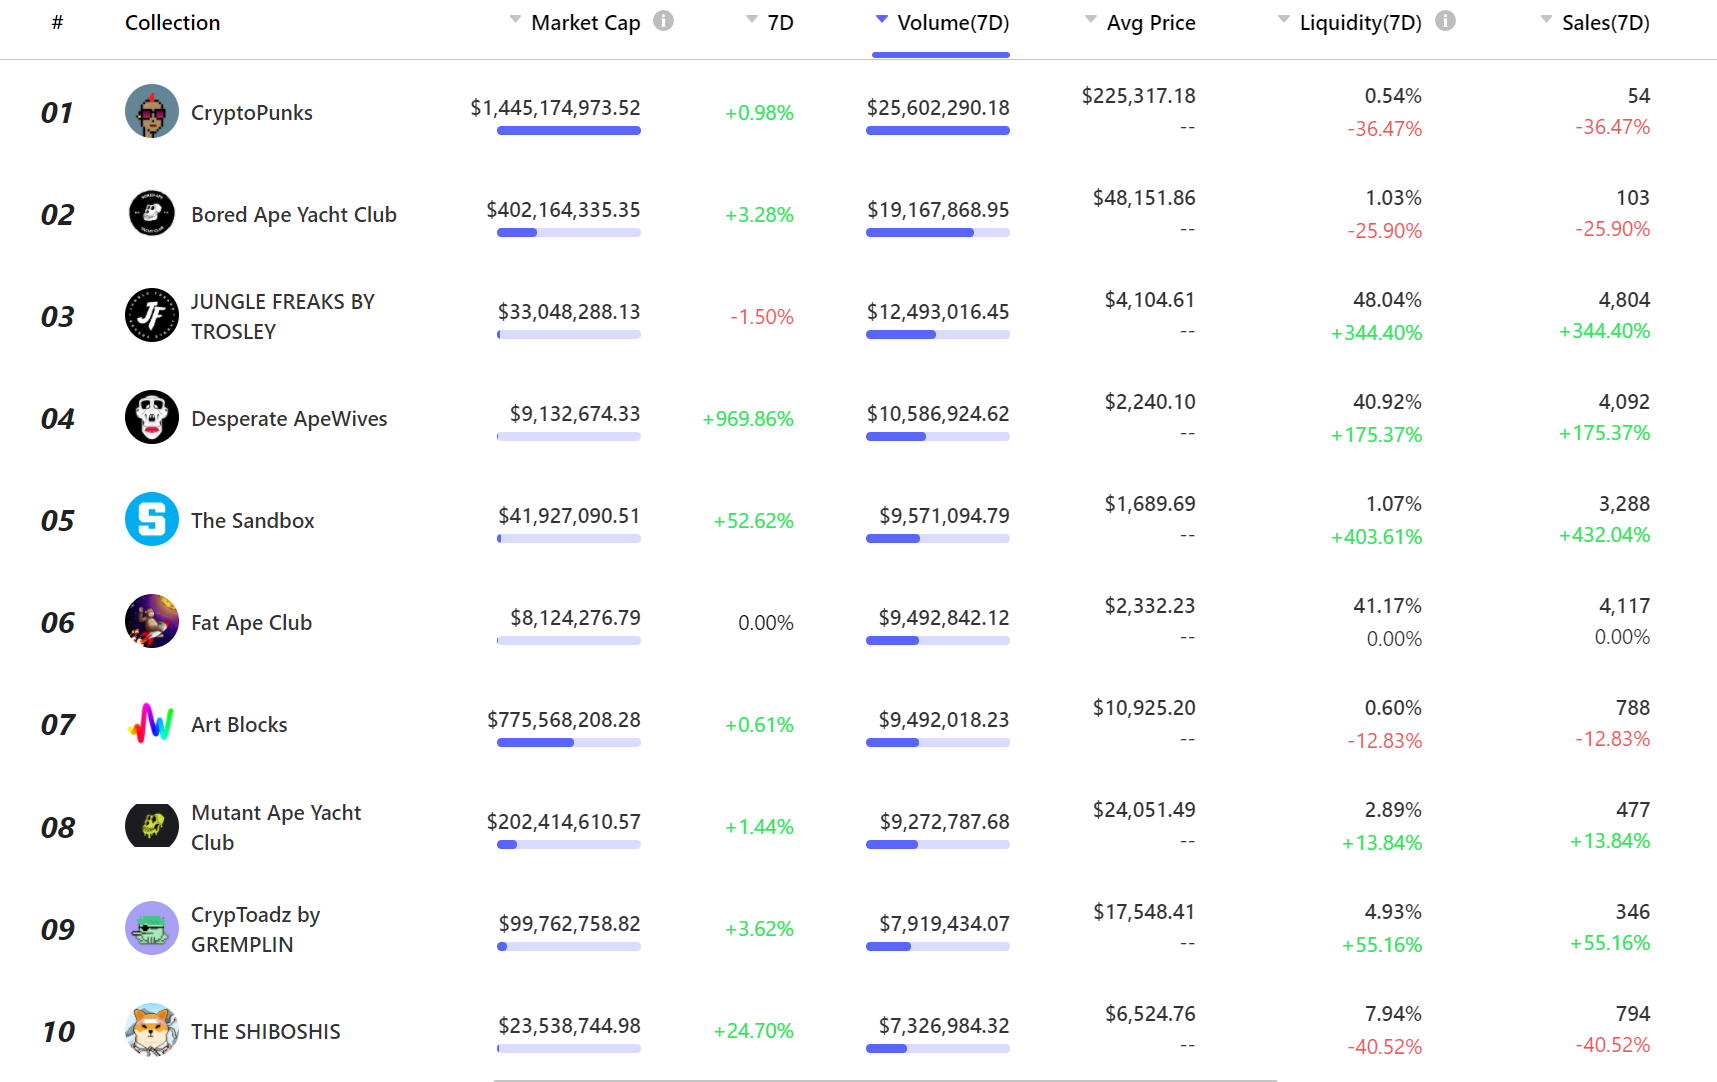Open the CrypToadz by GREMPLIN avatar
Viewport: 1717px width, 1082px height.
coord(152,927)
